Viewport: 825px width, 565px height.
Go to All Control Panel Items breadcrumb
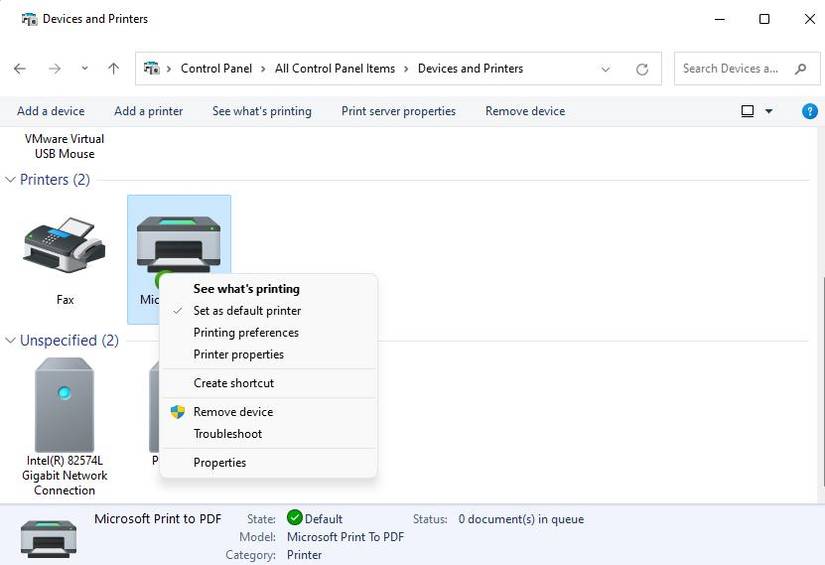[335, 68]
